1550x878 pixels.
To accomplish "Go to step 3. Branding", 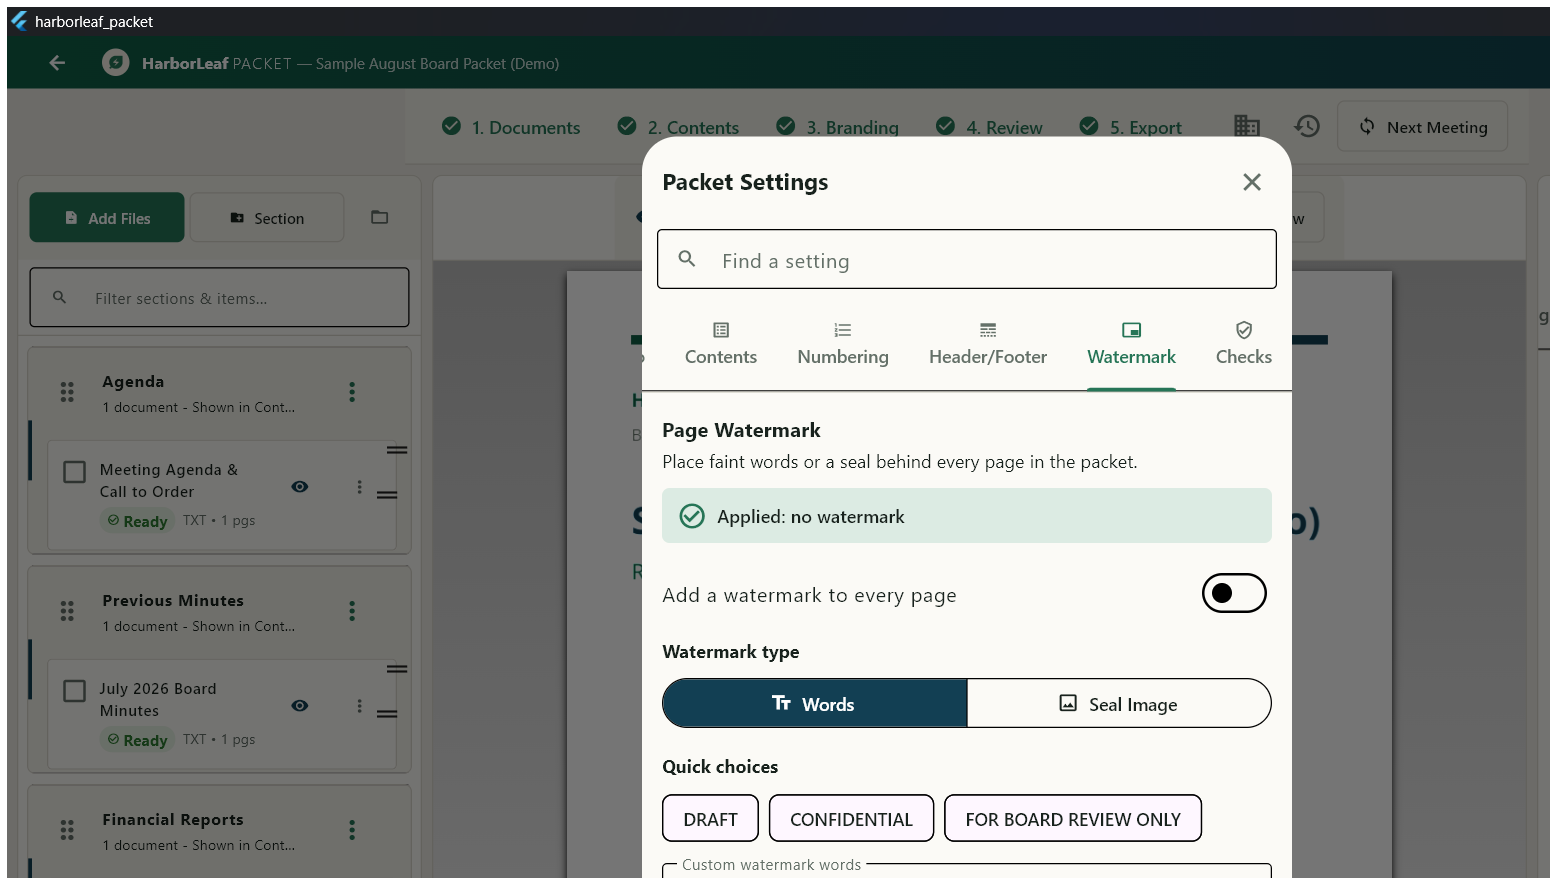I will click(x=838, y=127).
